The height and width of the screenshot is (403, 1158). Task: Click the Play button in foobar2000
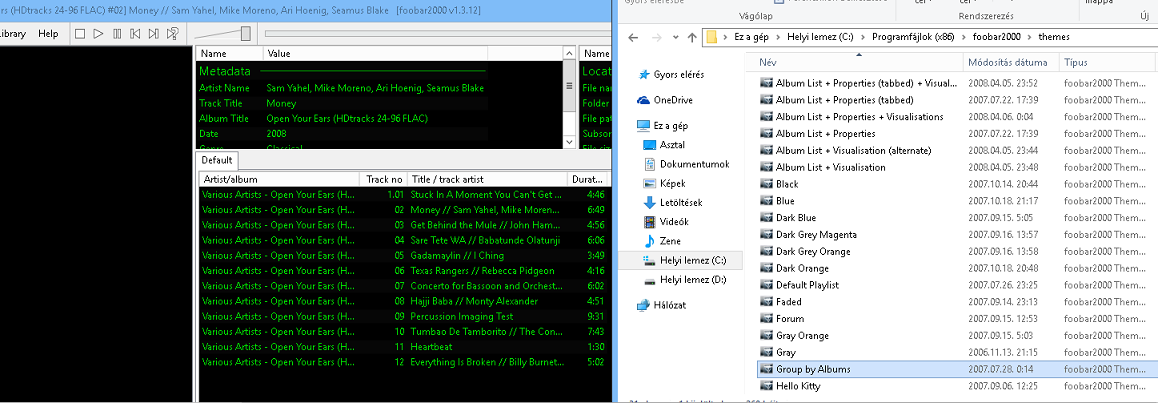[x=99, y=34]
